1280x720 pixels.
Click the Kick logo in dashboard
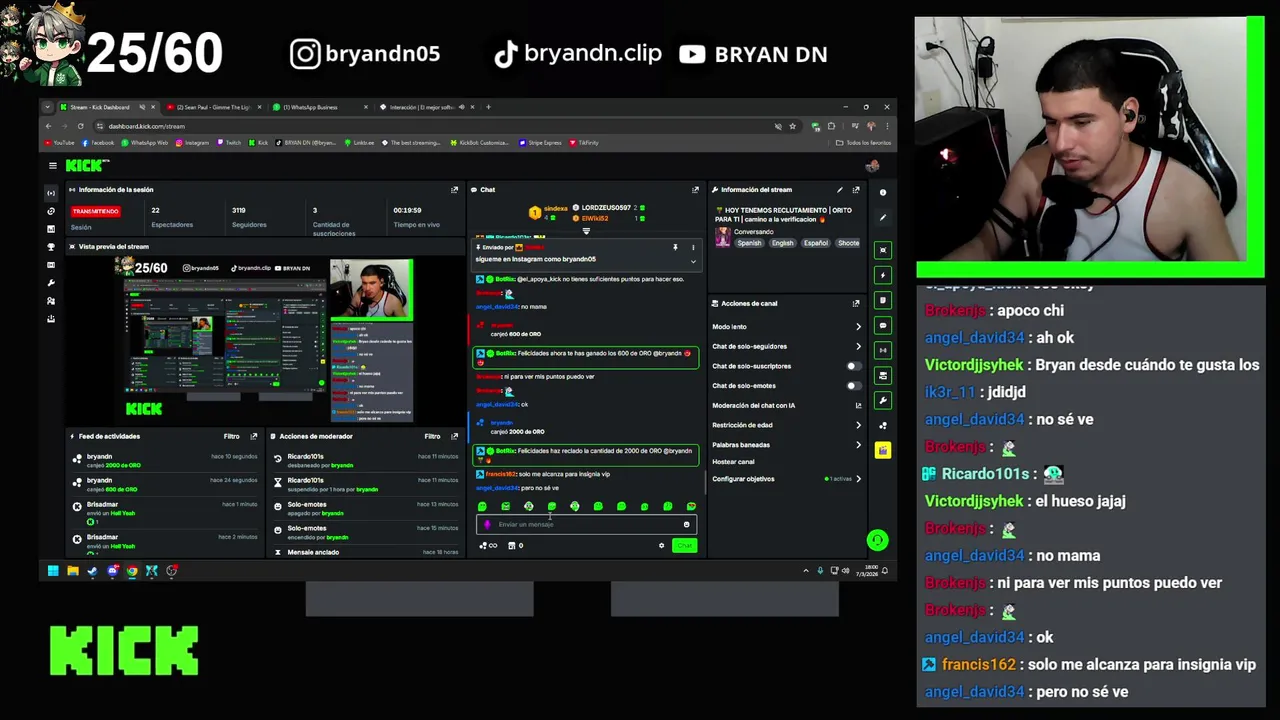pyautogui.click(x=87, y=166)
